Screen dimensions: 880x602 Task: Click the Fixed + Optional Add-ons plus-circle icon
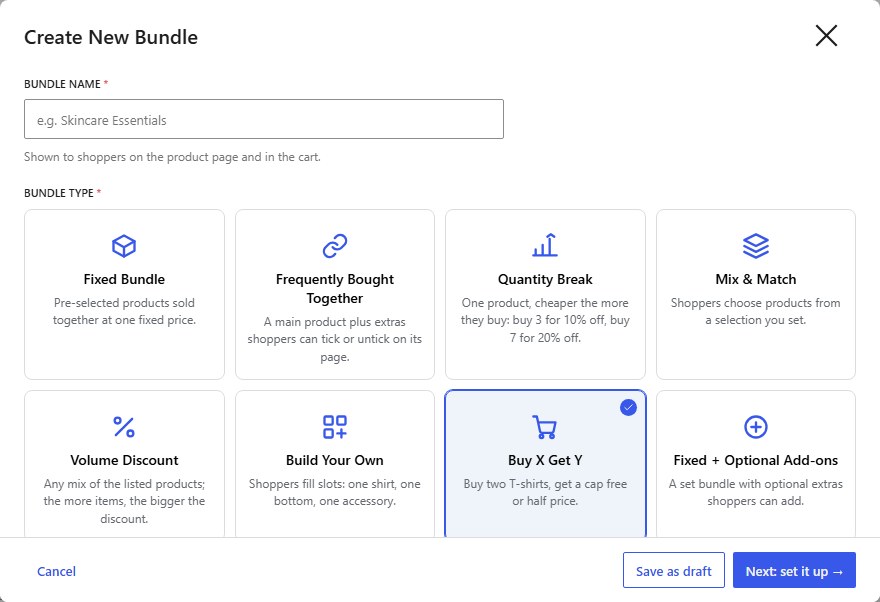pyautogui.click(x=755, y=427)
